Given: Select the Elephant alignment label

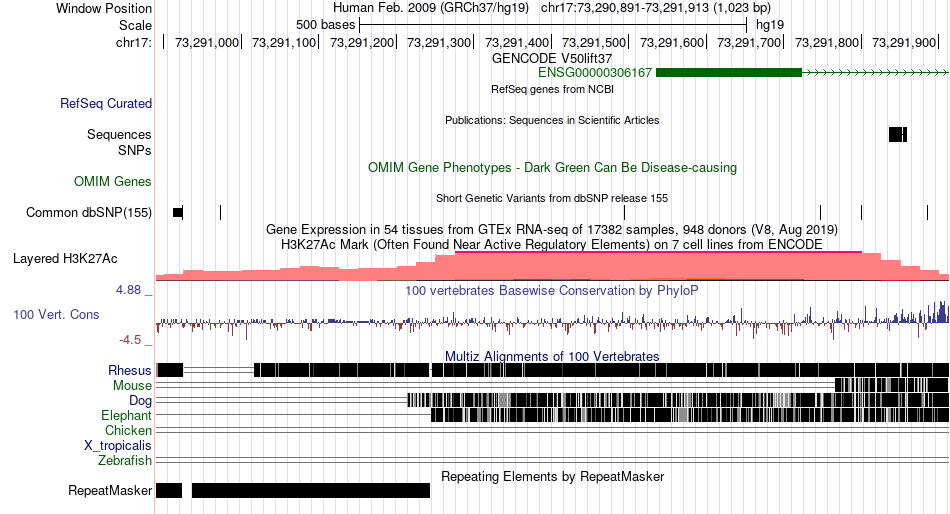Looking at the screenshot, I should tap(127, 416).
